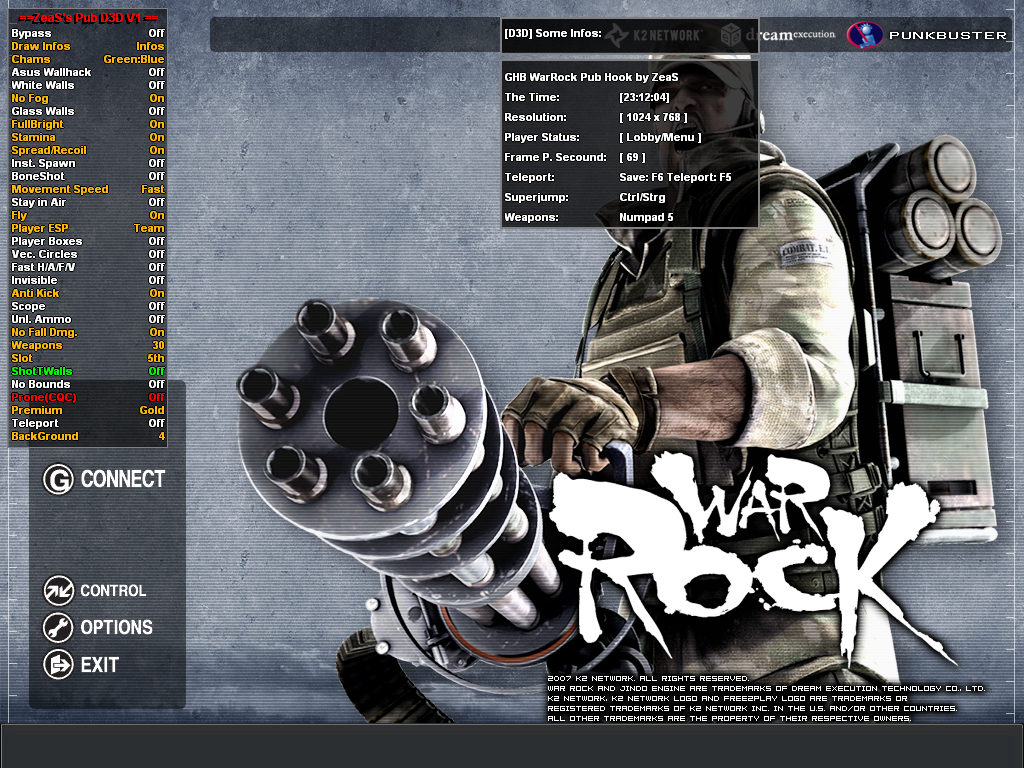This screenshot has height=768, width=1024.
Task: Click the G icon beside CONNECT
Action: point(58,479)
